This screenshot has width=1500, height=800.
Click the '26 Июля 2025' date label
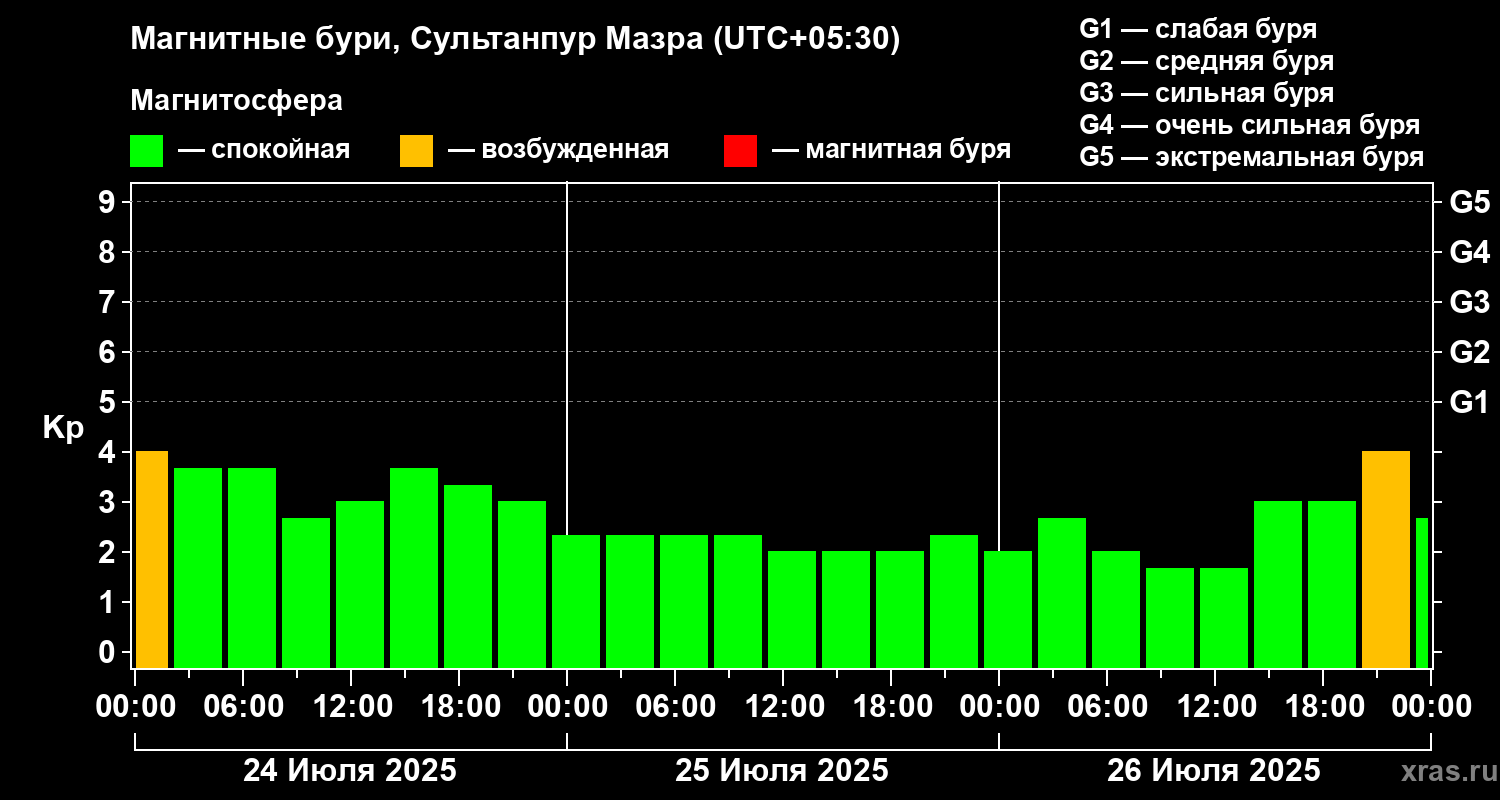[x=1214, y=771]
